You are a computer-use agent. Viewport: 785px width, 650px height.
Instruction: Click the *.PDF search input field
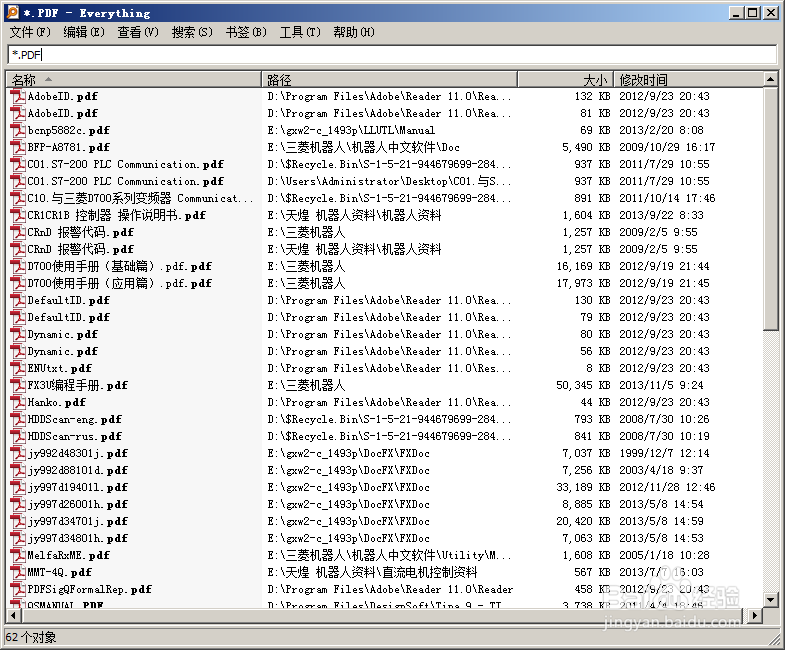pyautogui.click(x=392, y=55)
